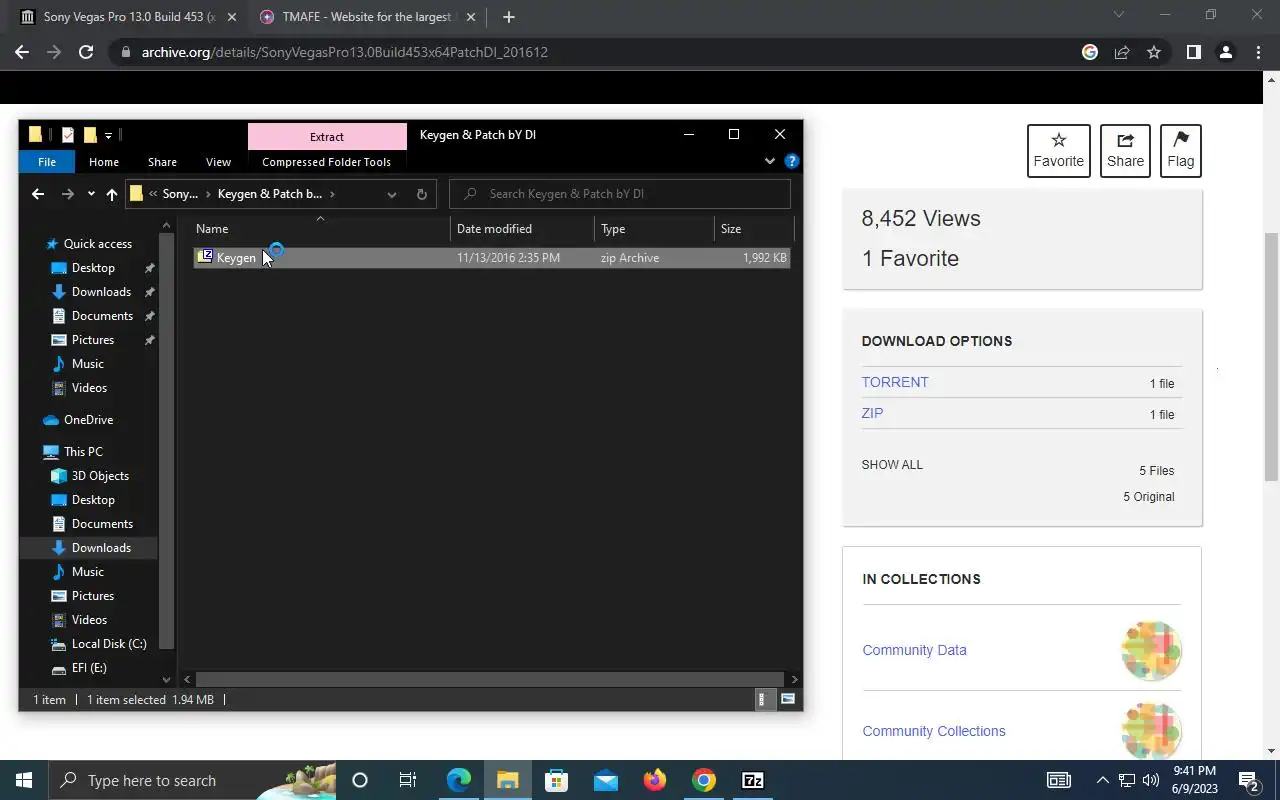Open Windows Start menu
The image size is (1280, 800).
(x=23, y=780)
